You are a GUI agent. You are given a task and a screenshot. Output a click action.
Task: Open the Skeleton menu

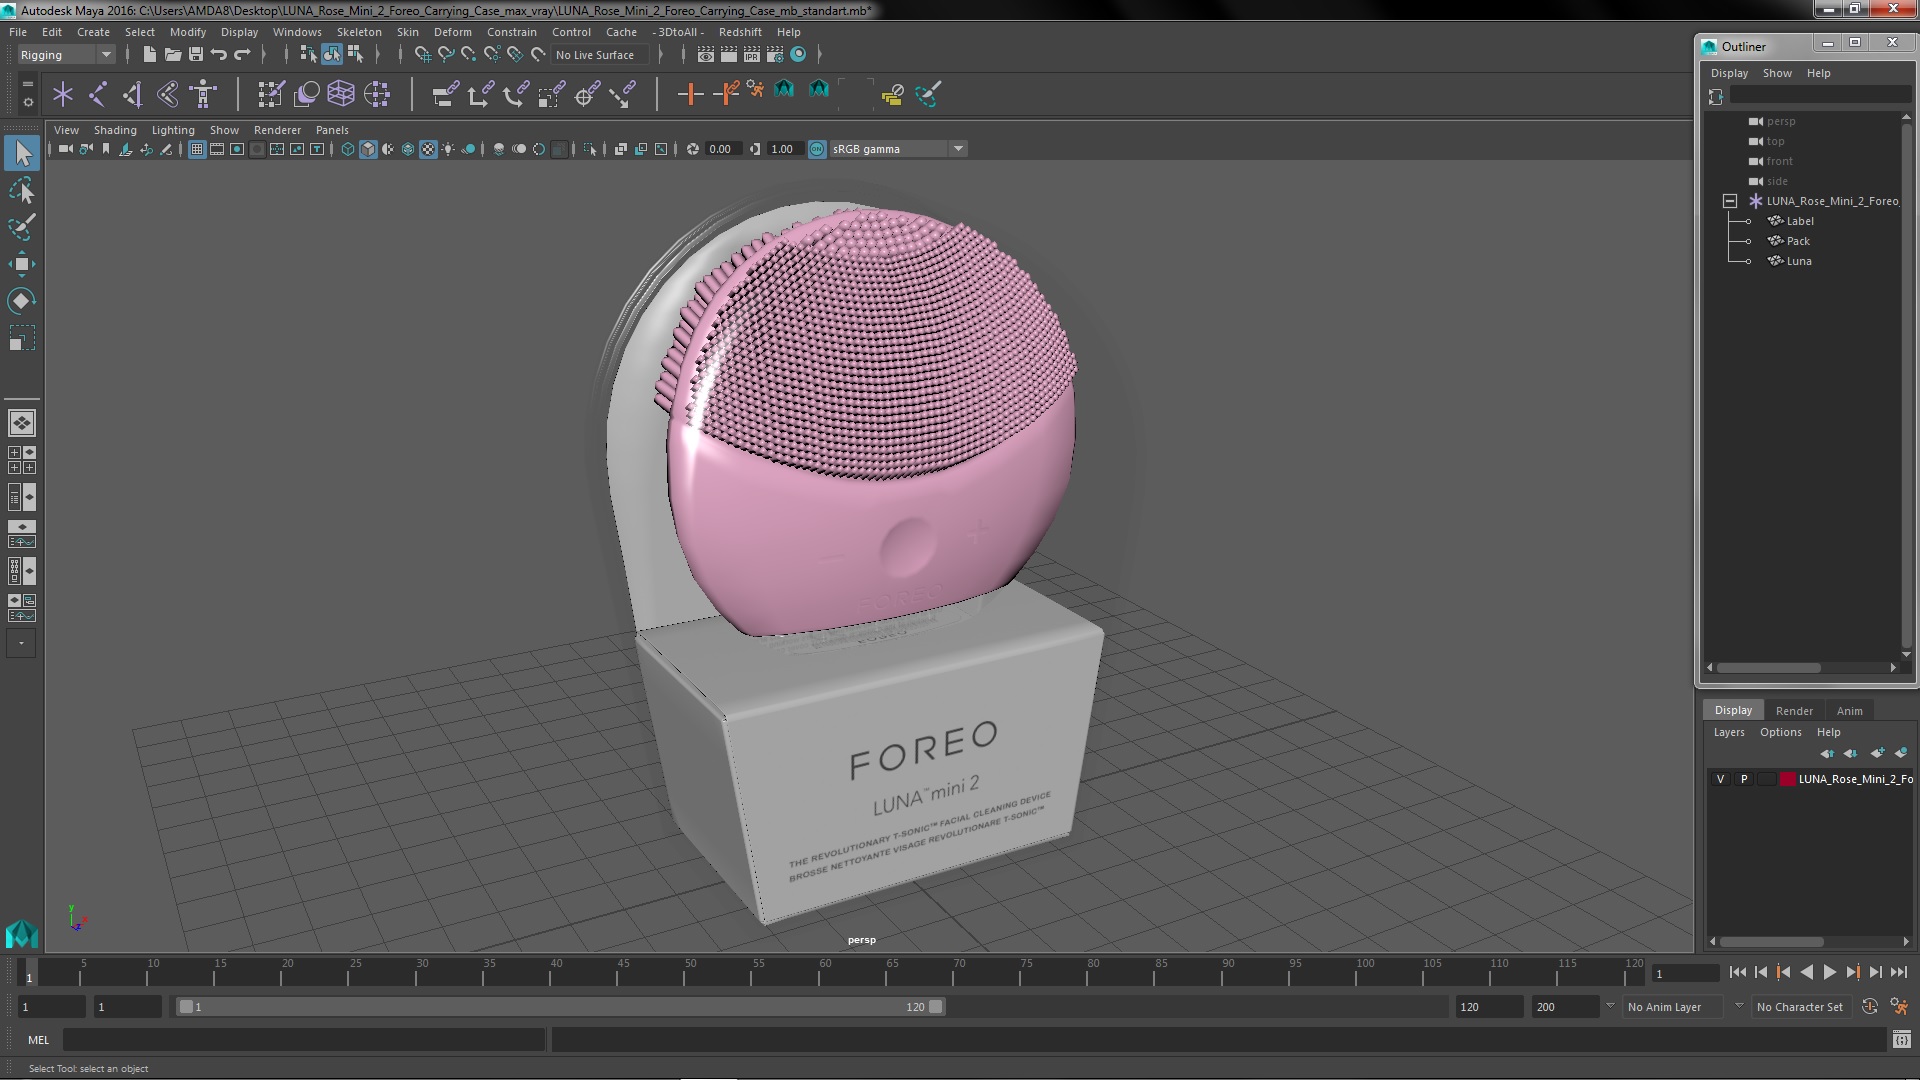(358, 32)
